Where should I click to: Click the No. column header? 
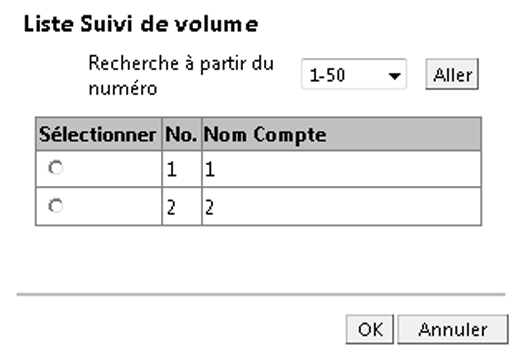click(182, 134)
